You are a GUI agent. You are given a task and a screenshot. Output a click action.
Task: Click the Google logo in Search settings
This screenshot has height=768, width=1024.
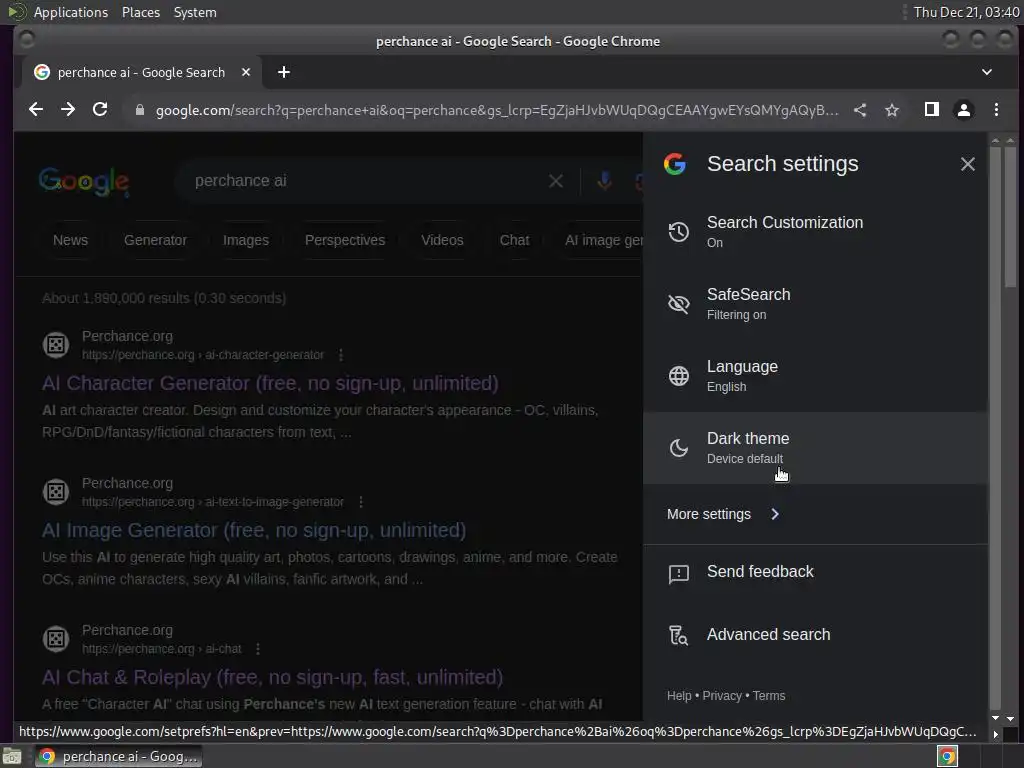click(675, 164)
